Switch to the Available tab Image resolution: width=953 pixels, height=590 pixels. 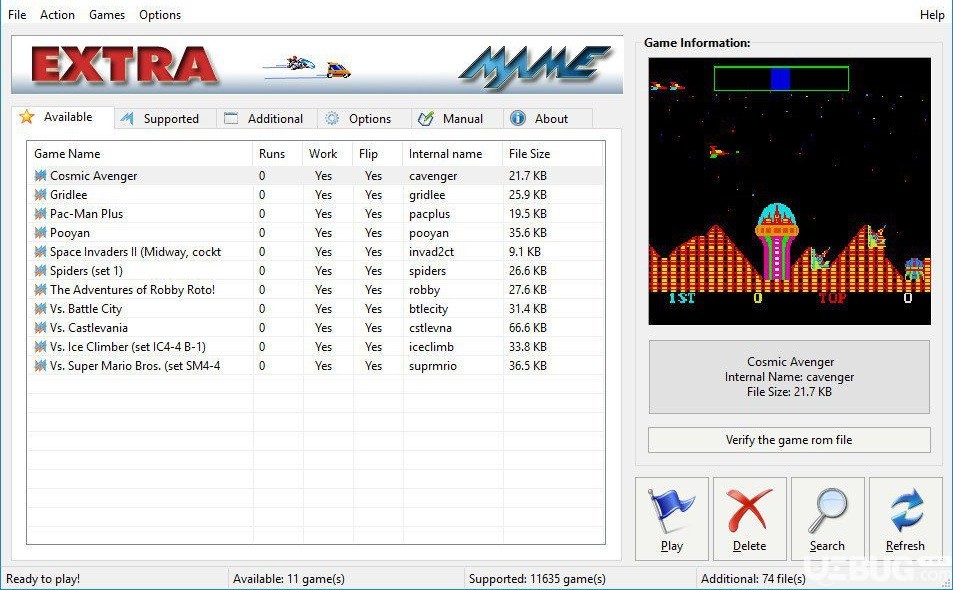pos(63,117)
